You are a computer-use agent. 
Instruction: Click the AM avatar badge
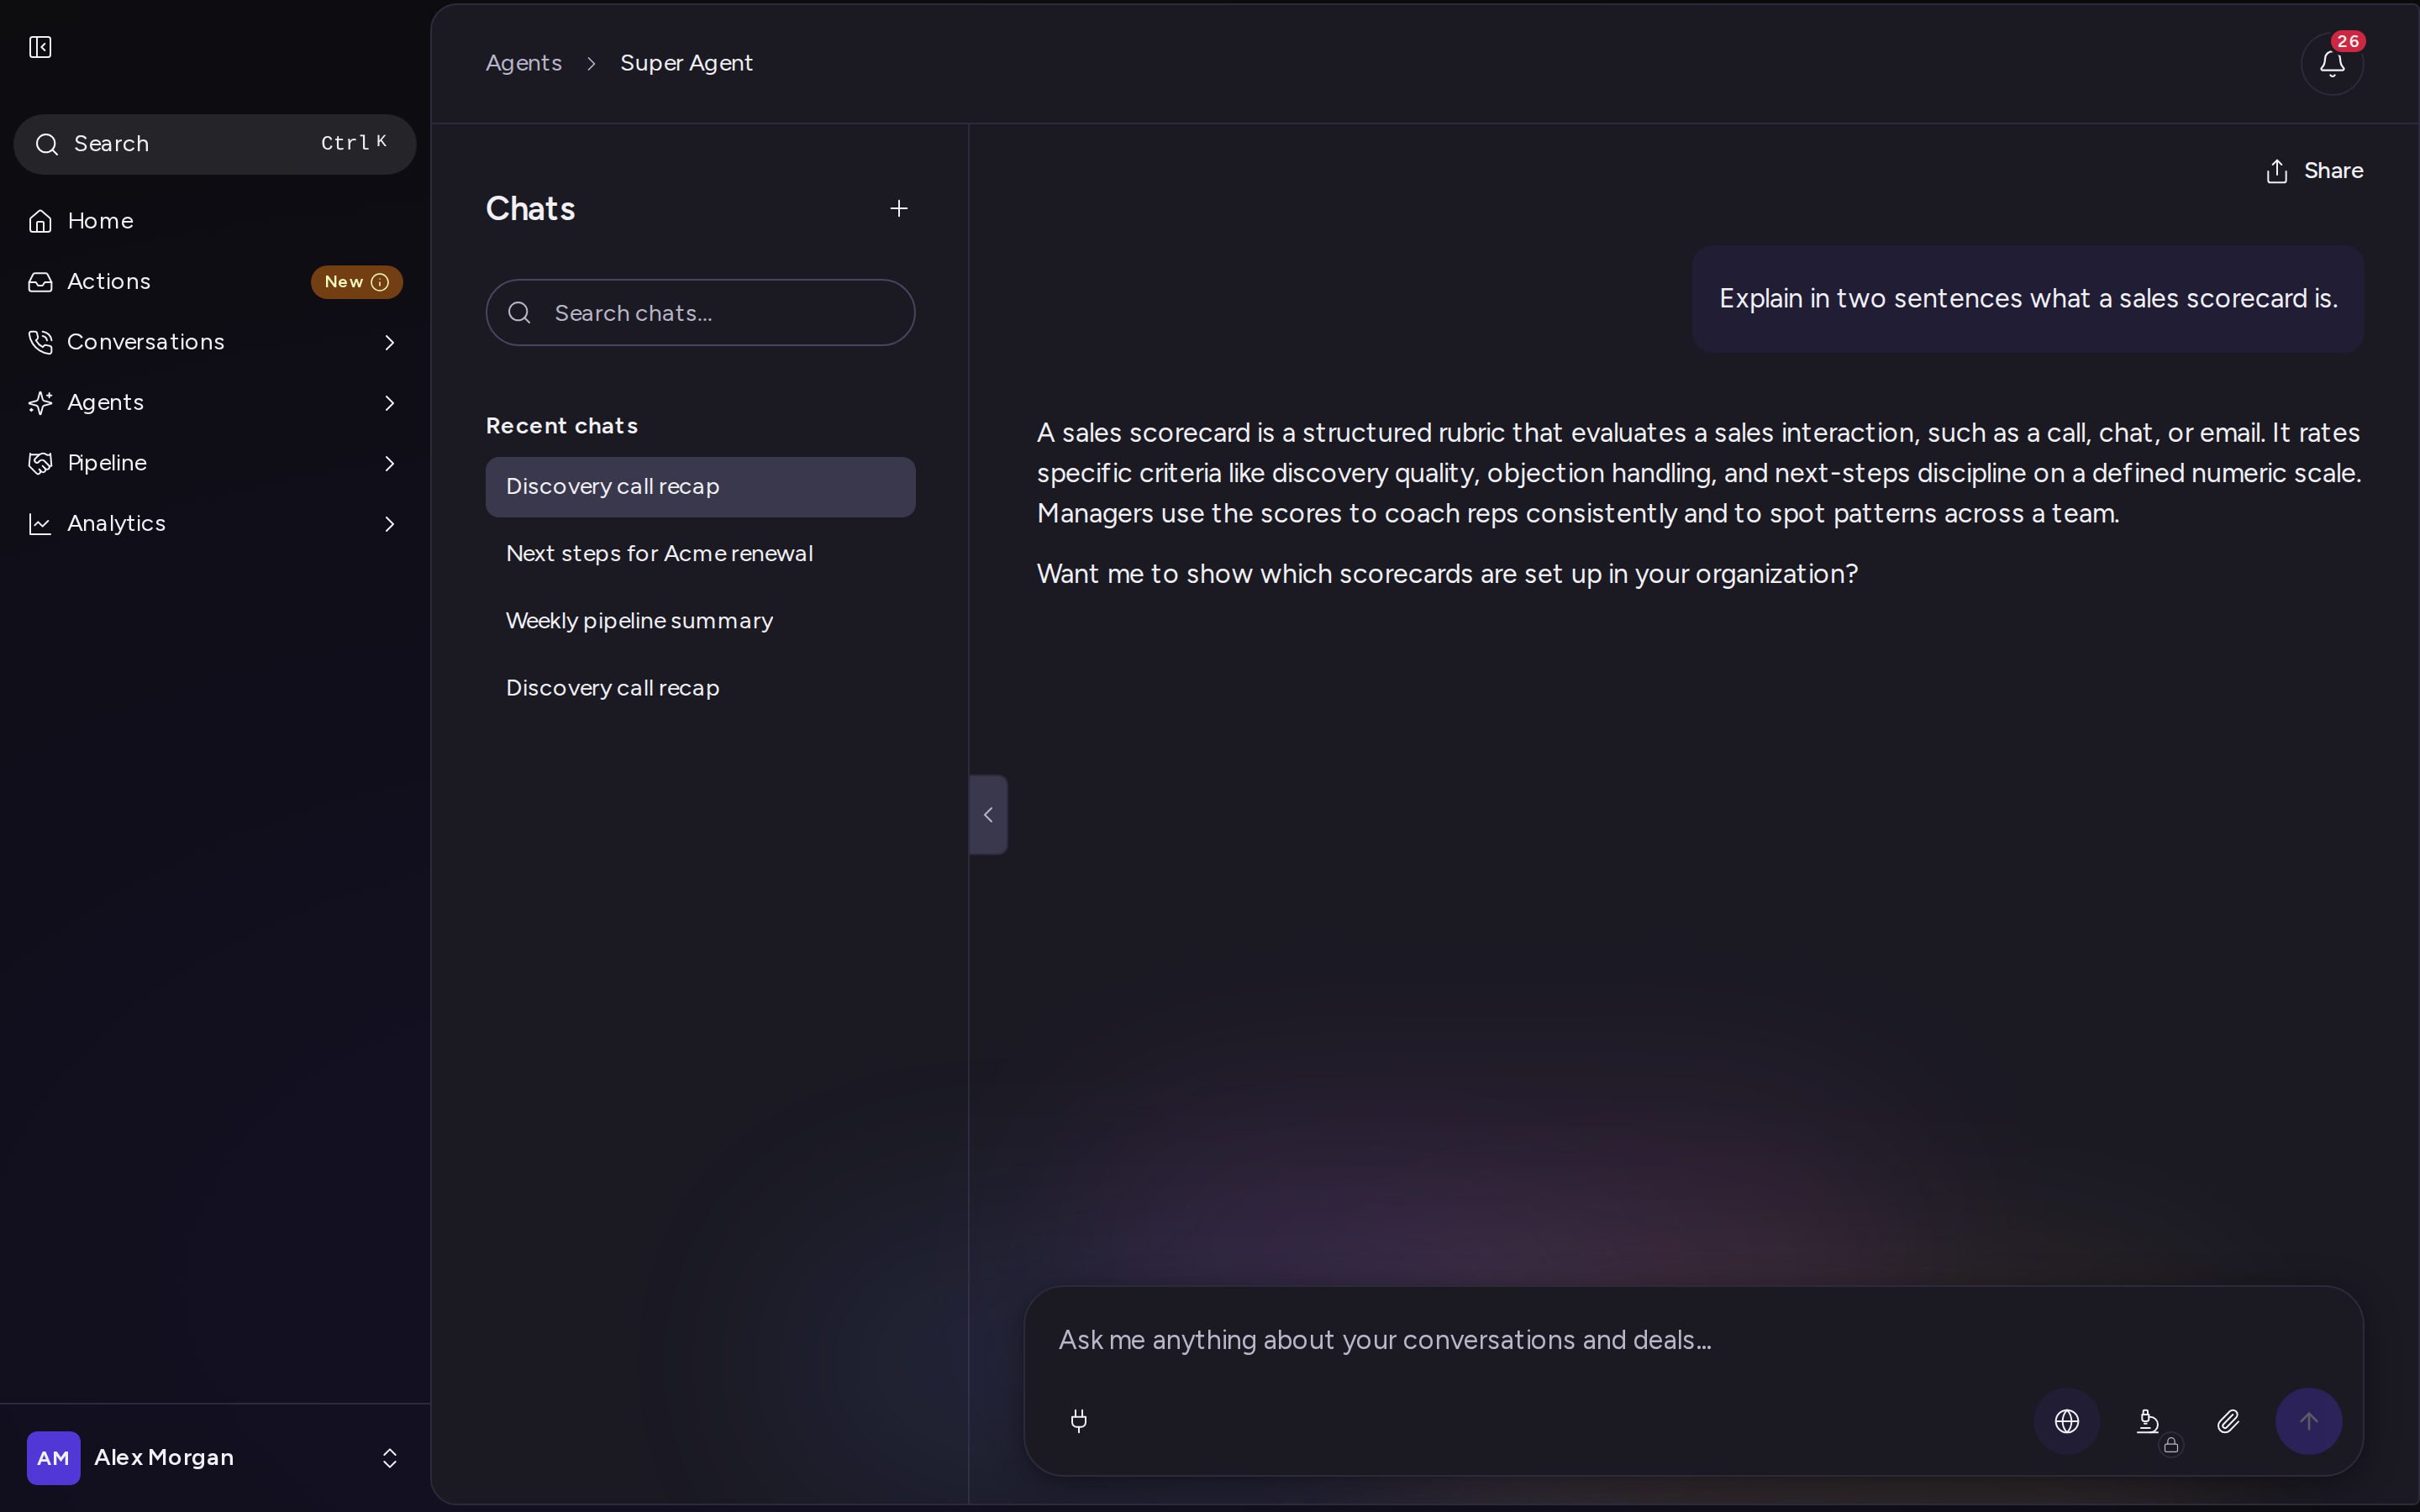(54, 1458)
